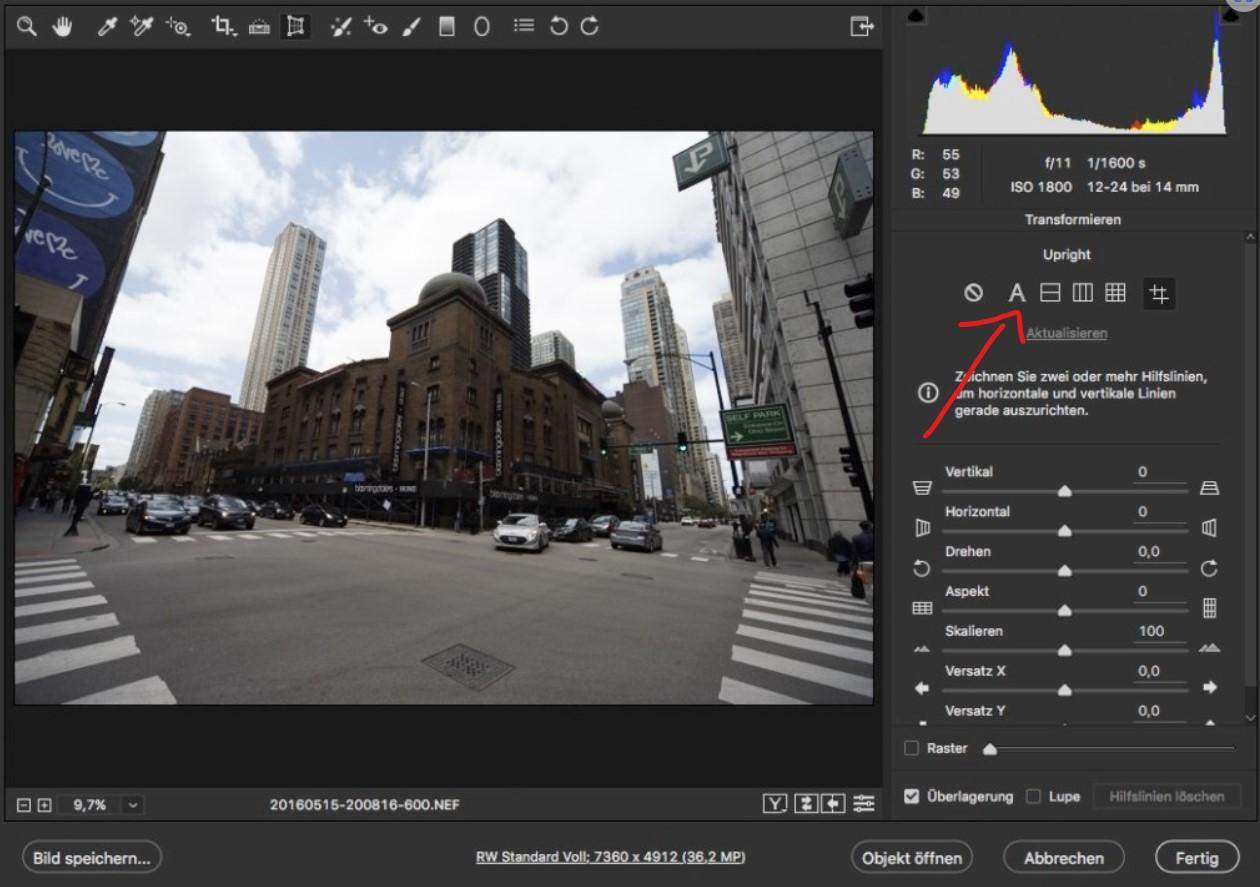This screenshot has height=887, width=1260.
Task: Select the Zoom tool
Action: point(26,27)
